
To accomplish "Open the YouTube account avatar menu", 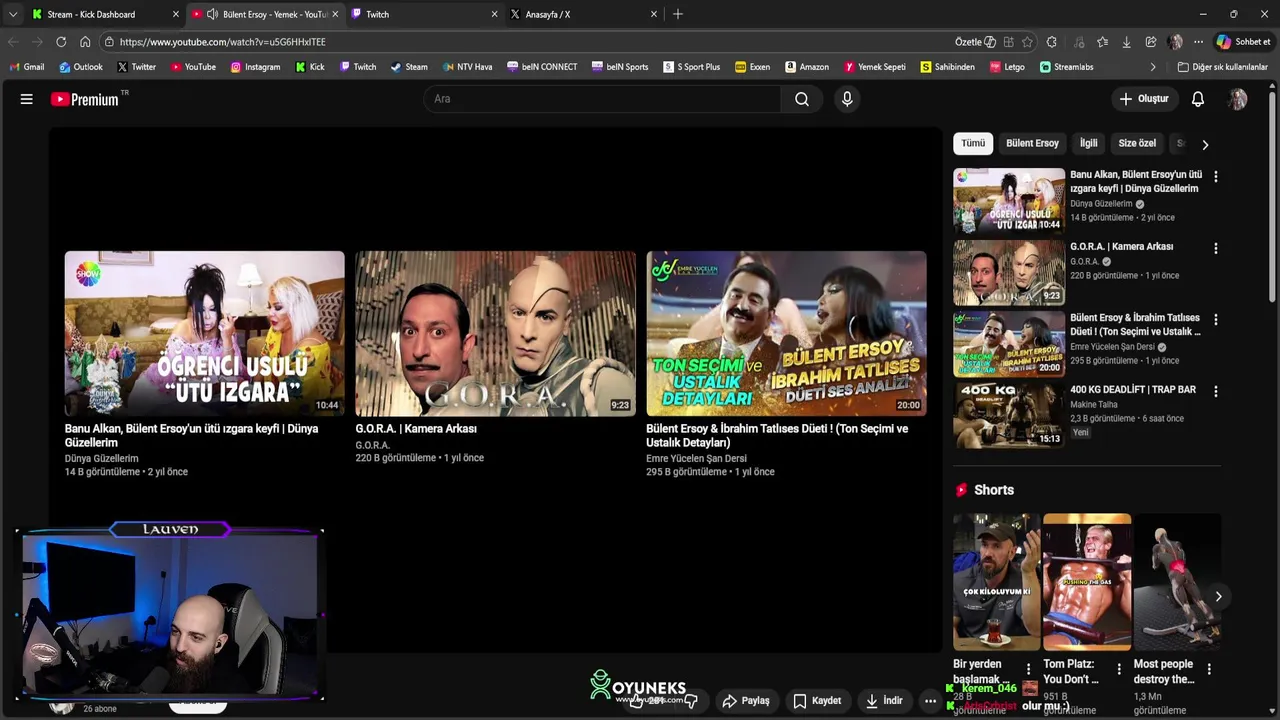I will point(1238,99).
